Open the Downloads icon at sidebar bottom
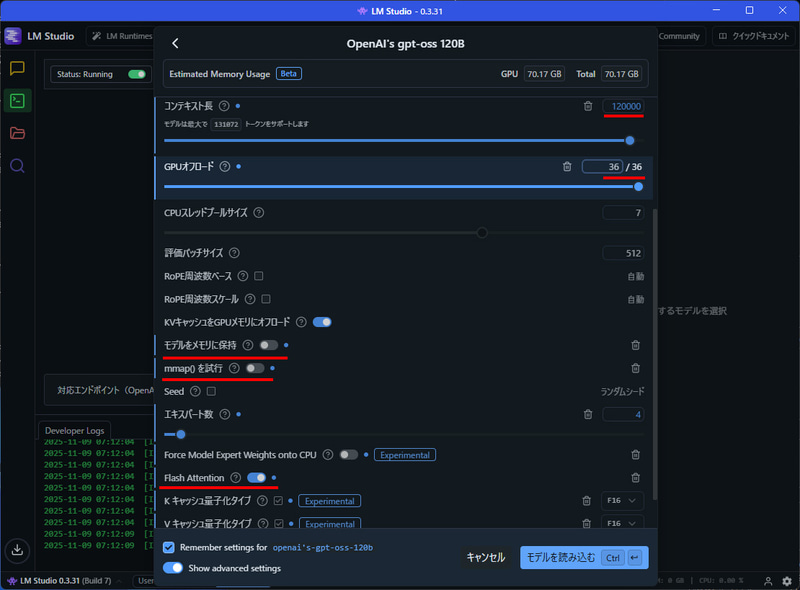The image size is (800, 590). click(x=17, y=550)
